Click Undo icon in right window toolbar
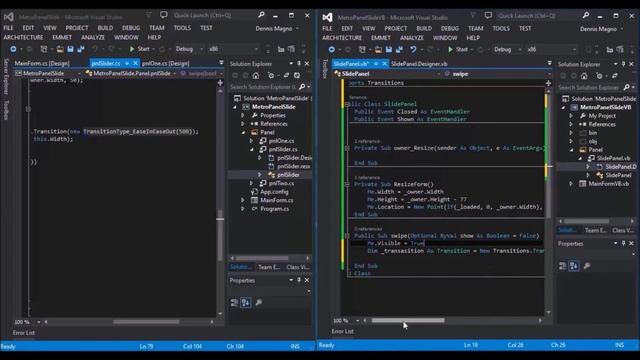Viewport: 640px width, 360px height. click(x=413, y=49)
